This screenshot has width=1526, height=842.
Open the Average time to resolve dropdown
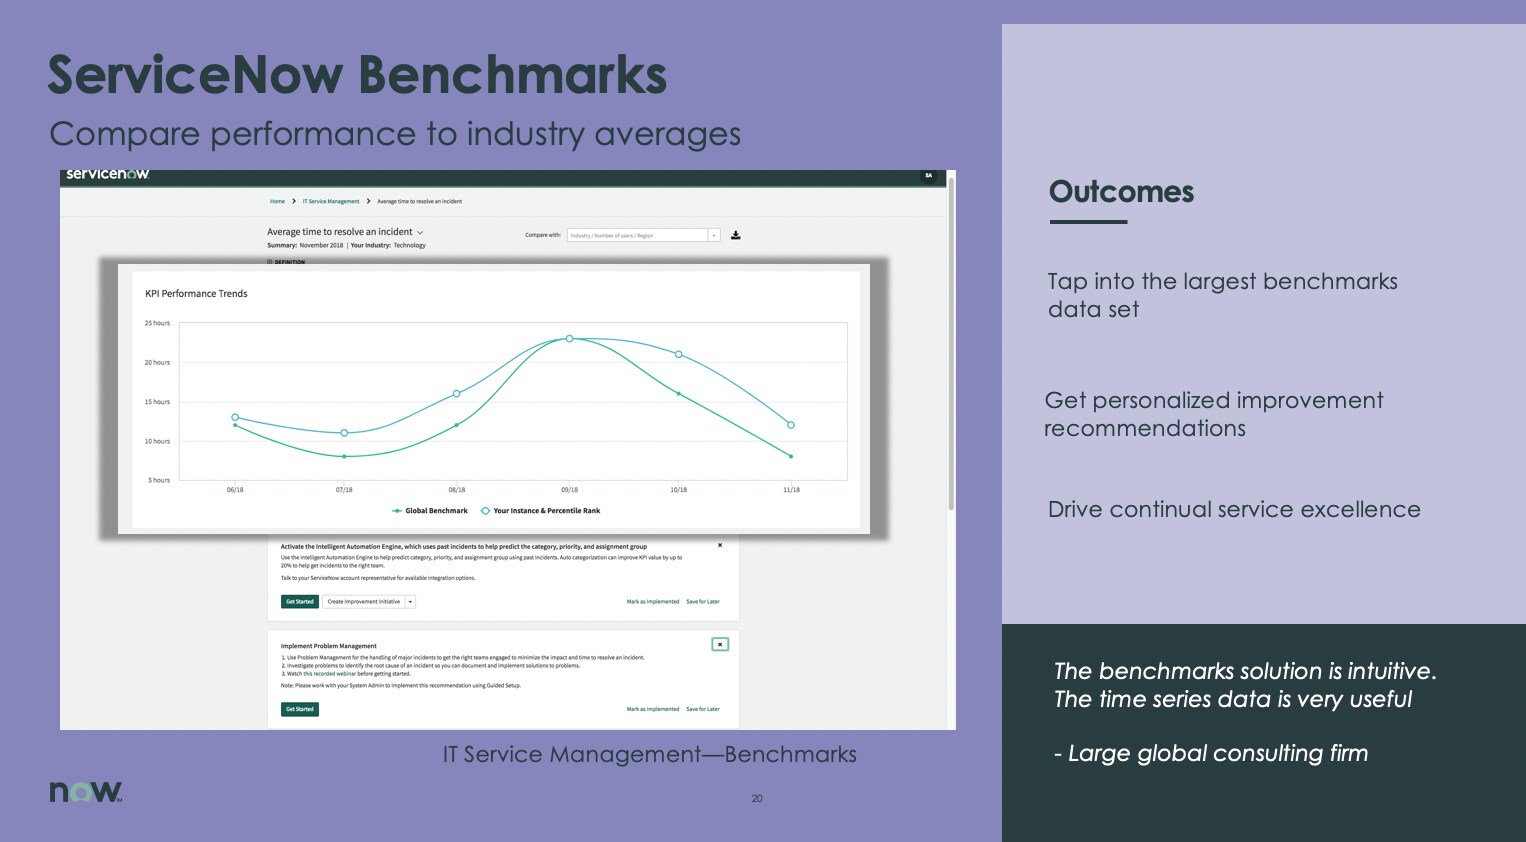[420, 232]
